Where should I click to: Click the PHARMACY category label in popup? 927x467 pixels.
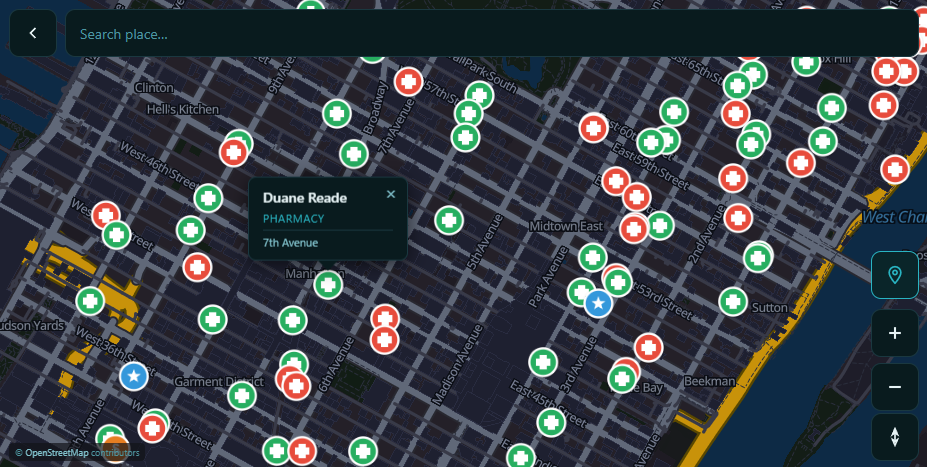click(294, 219)
